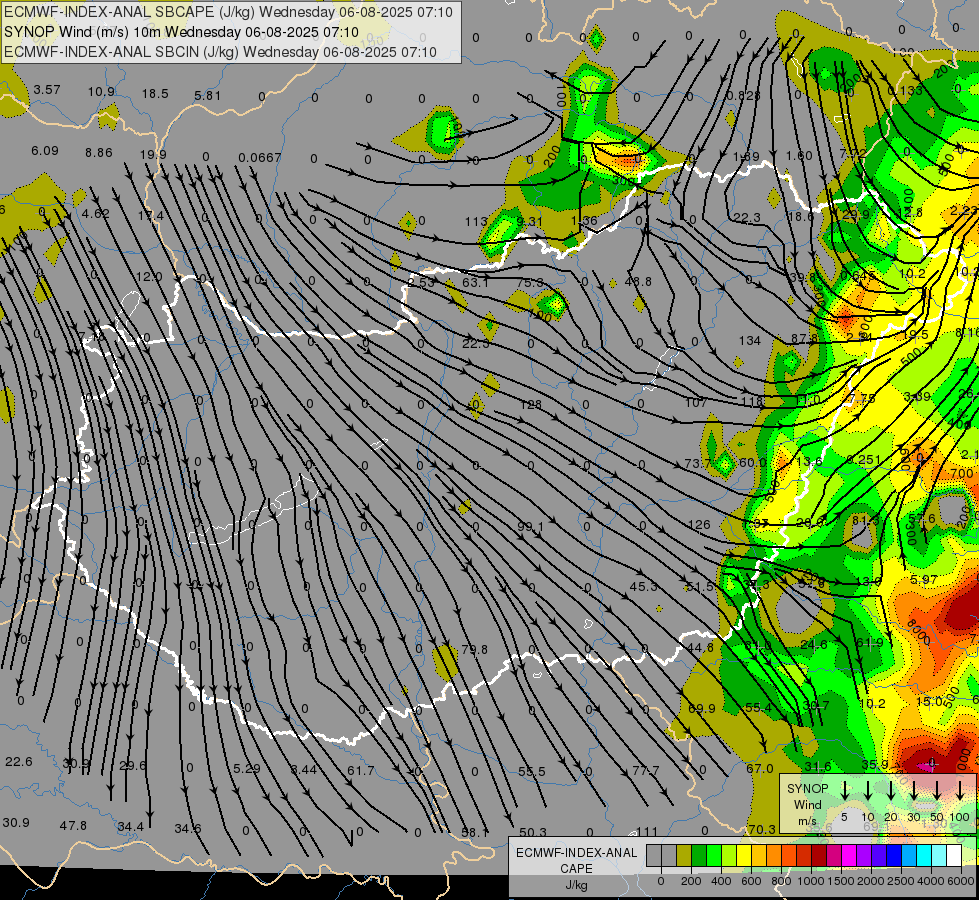
Task: Click the map value 63.1
Action: point(475,283)
